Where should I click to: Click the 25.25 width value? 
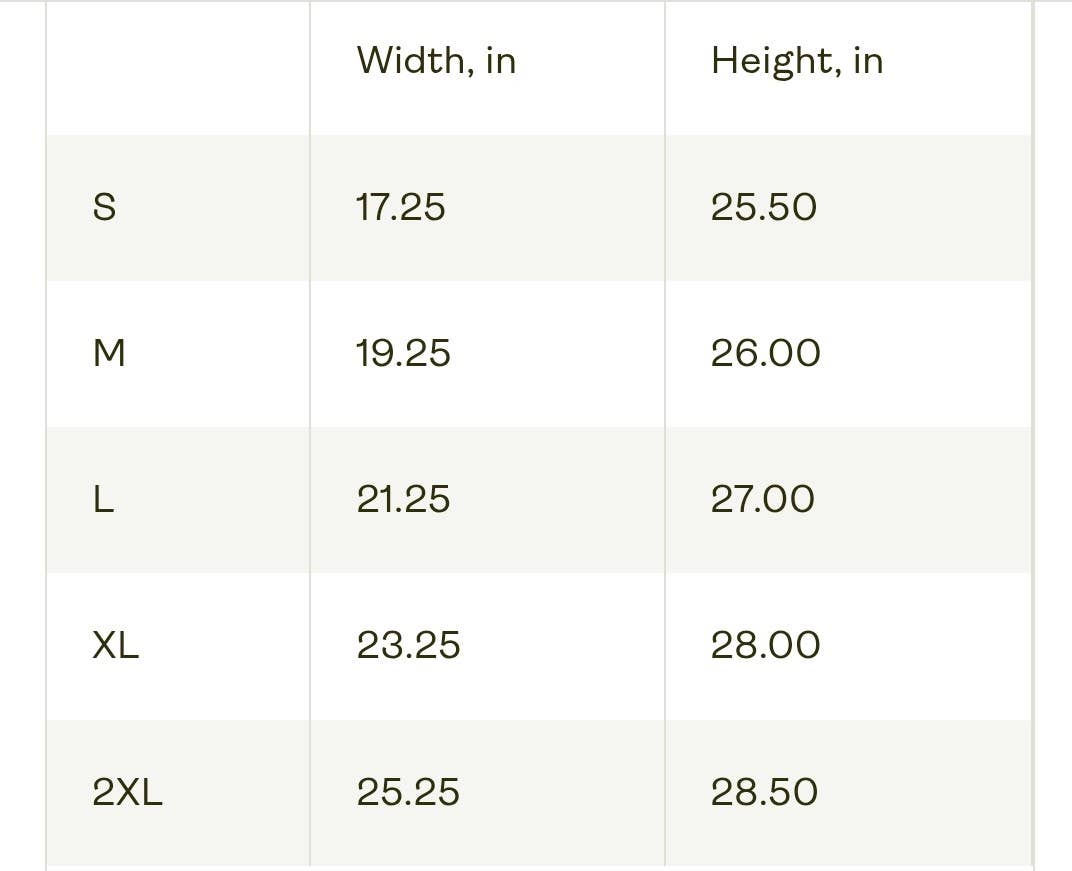(x=408, y=792)
